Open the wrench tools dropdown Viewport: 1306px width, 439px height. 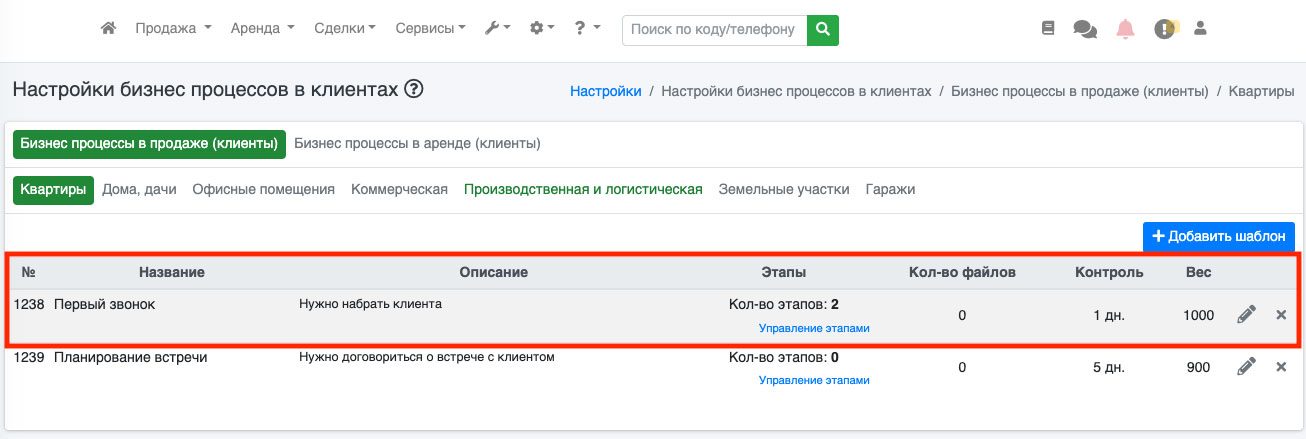point(497,29)
